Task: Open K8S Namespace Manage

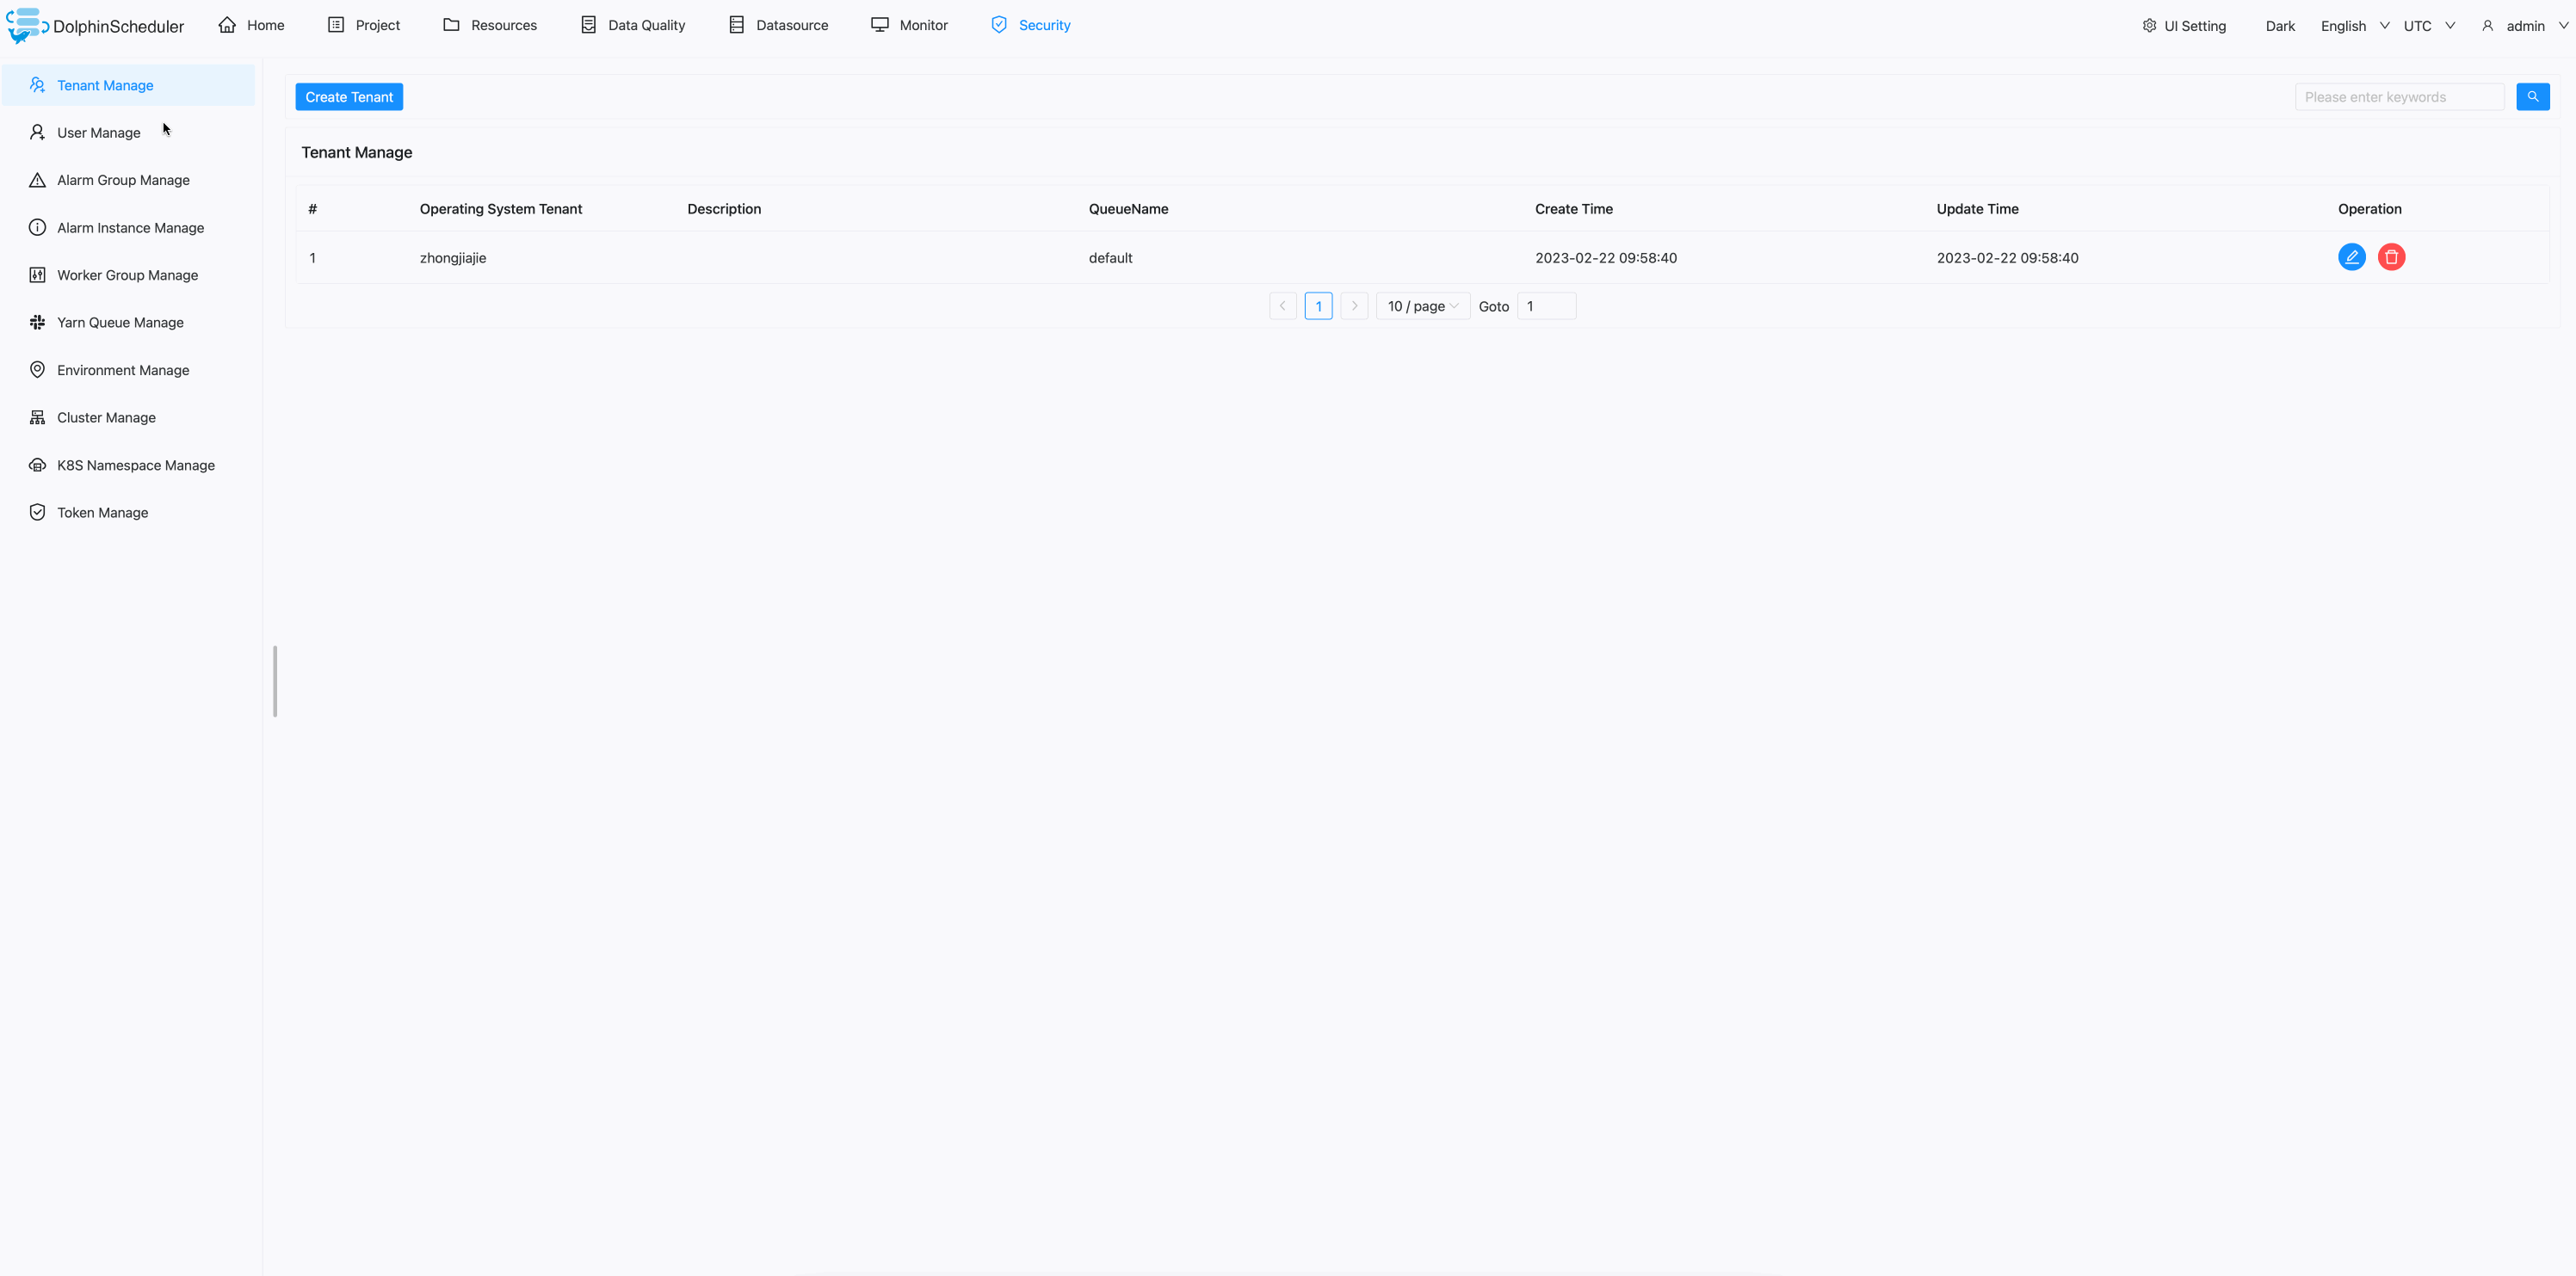Action: (x=135, y=465)
